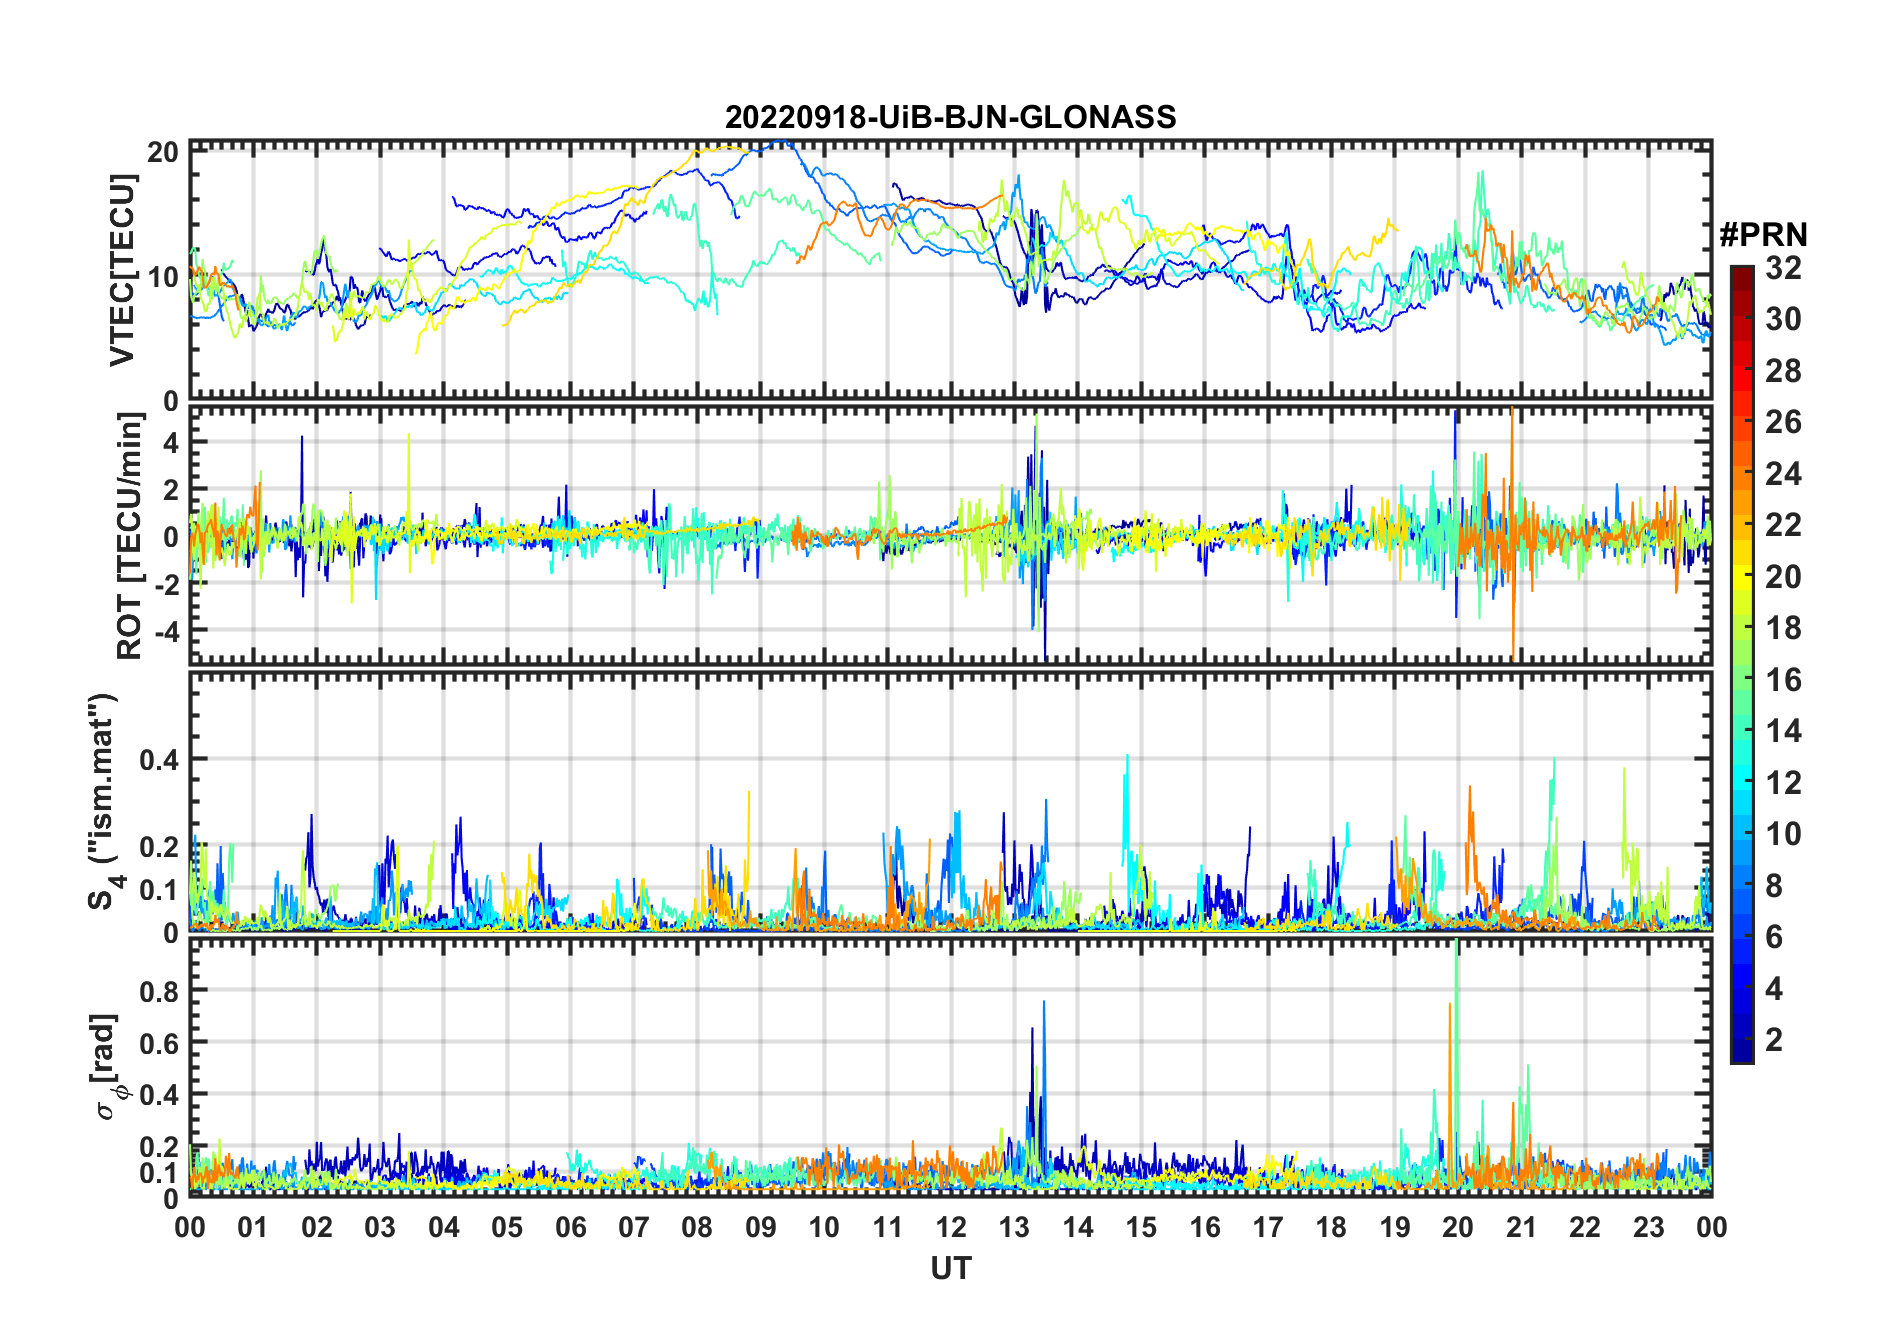
Task: Click colorbar tick label 28
Action: point(1784,371)
